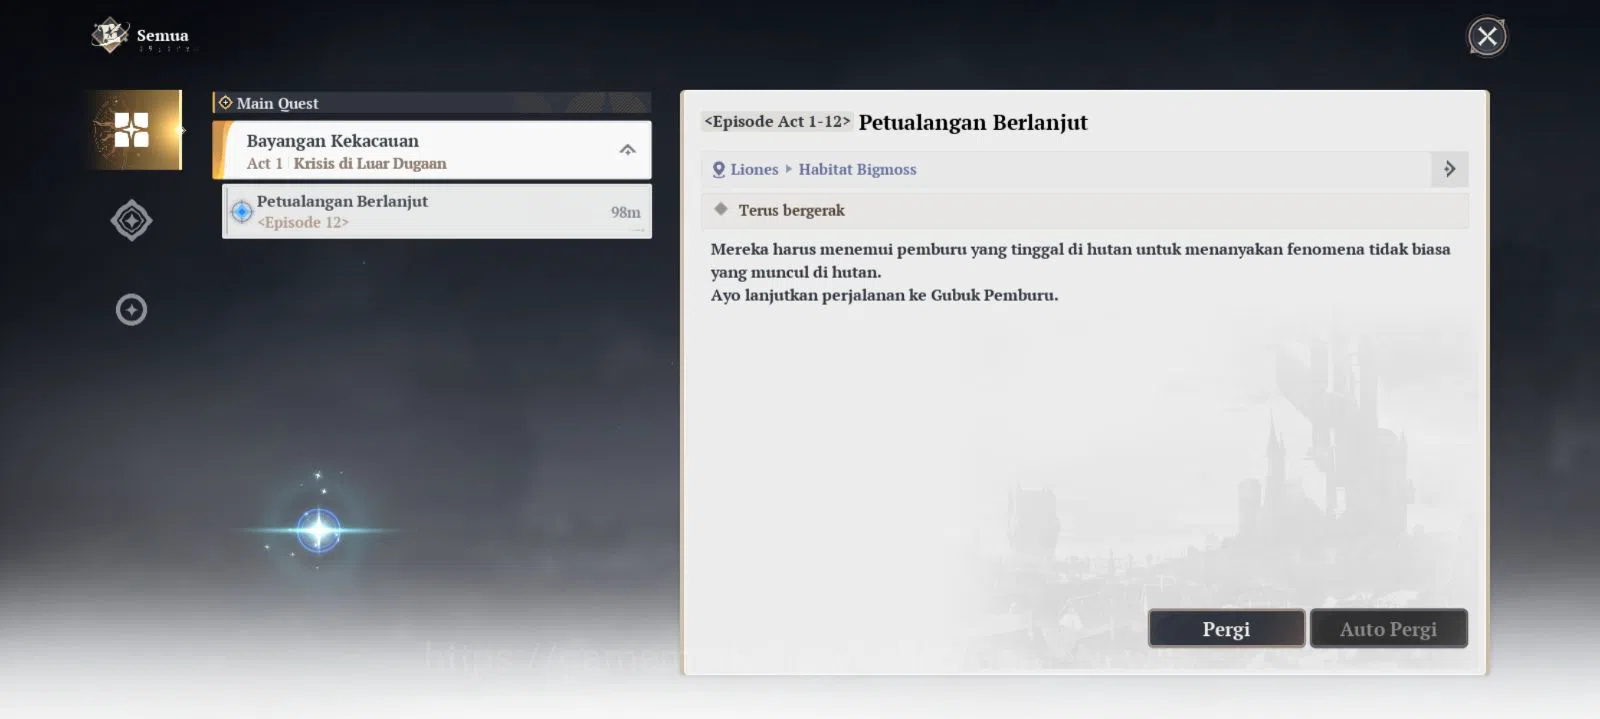
Task: Click the Terus bergerak objective row
Action: [x=1084, y=210]
